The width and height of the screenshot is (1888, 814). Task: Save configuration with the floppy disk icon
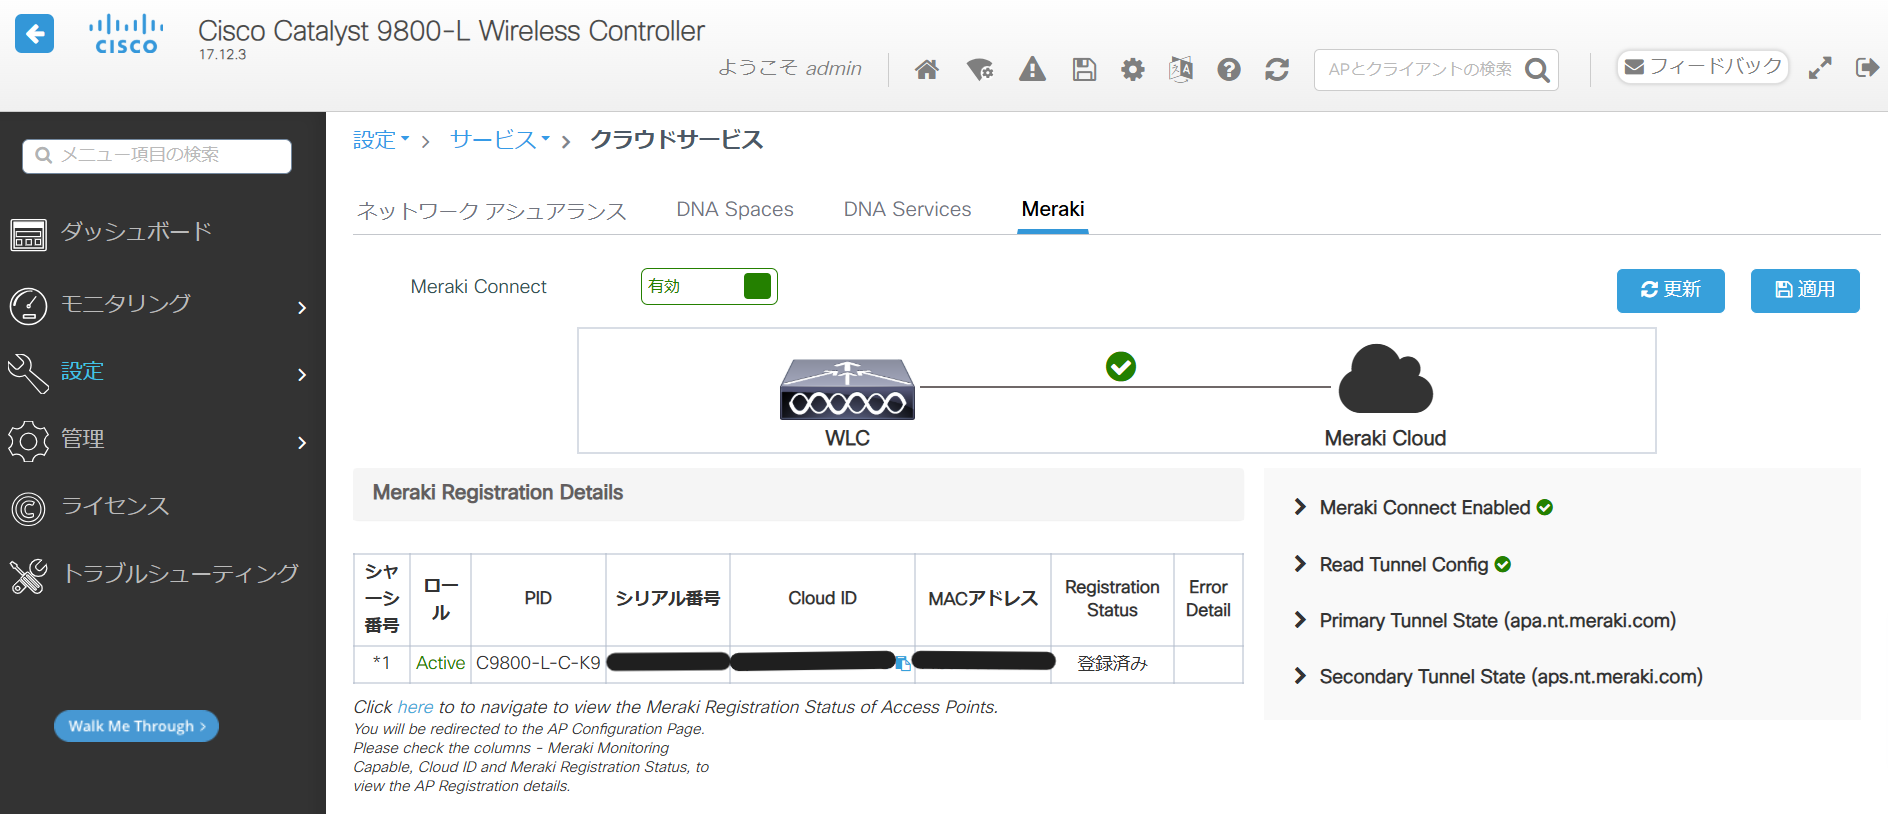click(x=1084, y=69)
